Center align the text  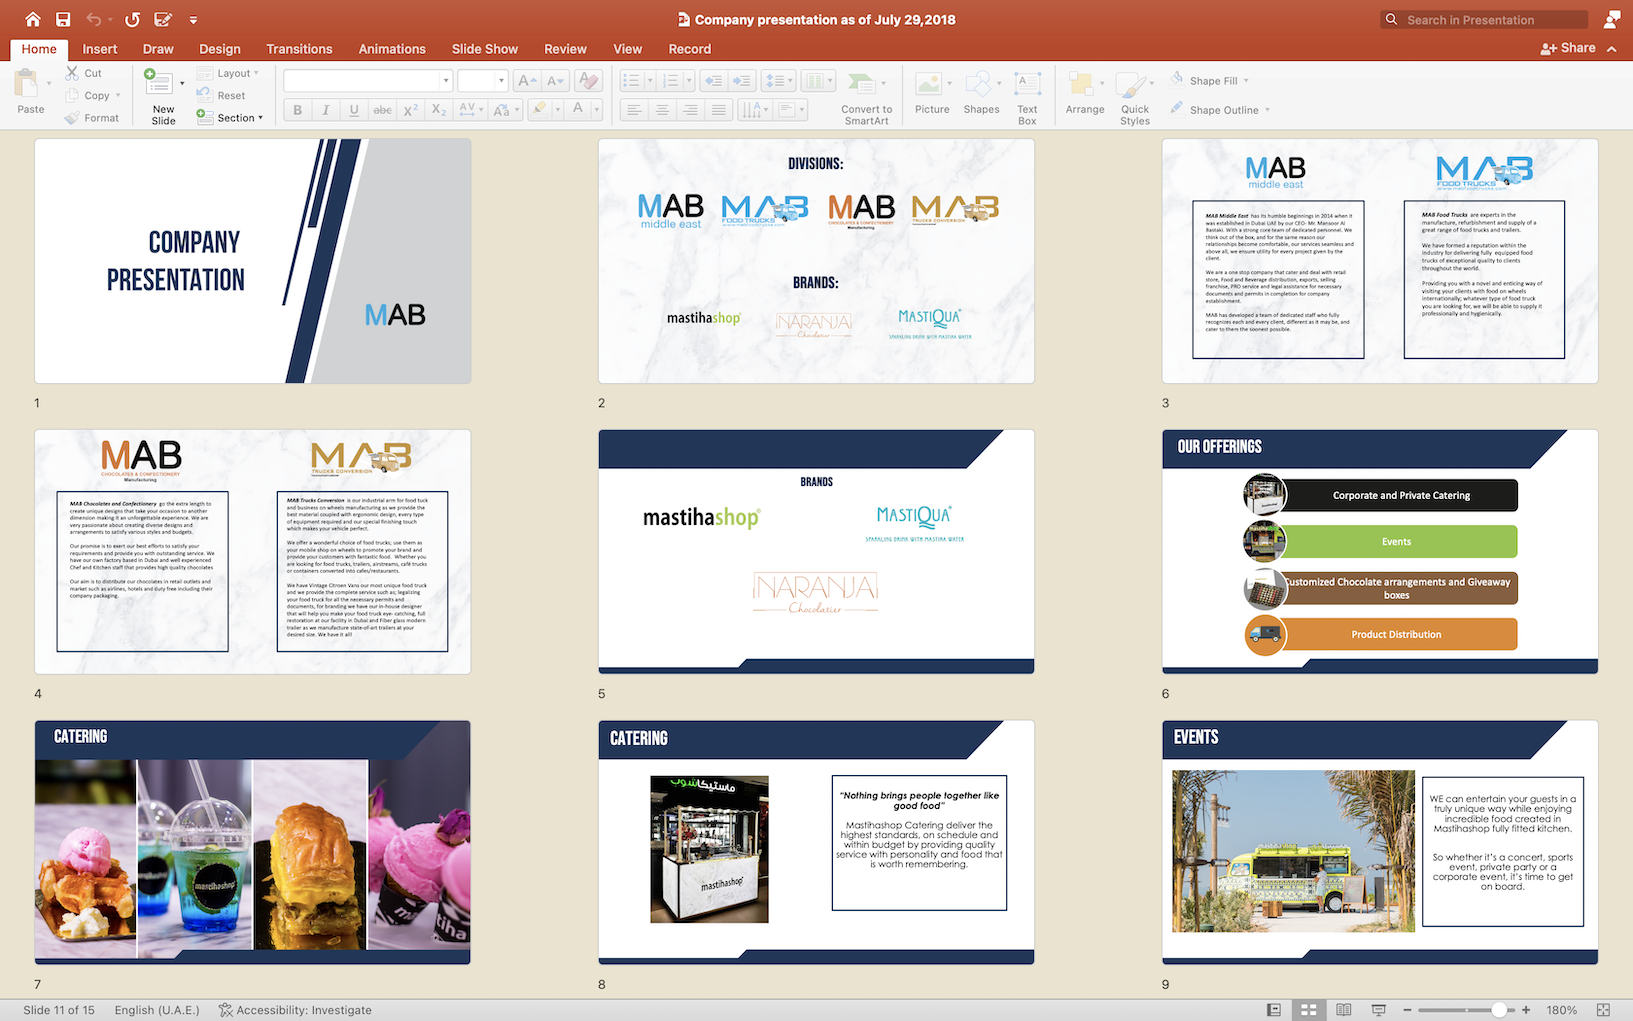[662, 110]
